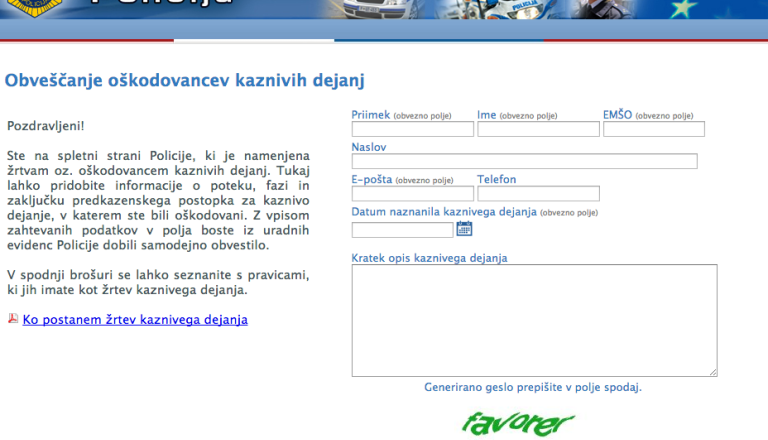The width and height of the screenshot is (768, 440).
Task: Focus the Priimek input field
Action: 413,129
